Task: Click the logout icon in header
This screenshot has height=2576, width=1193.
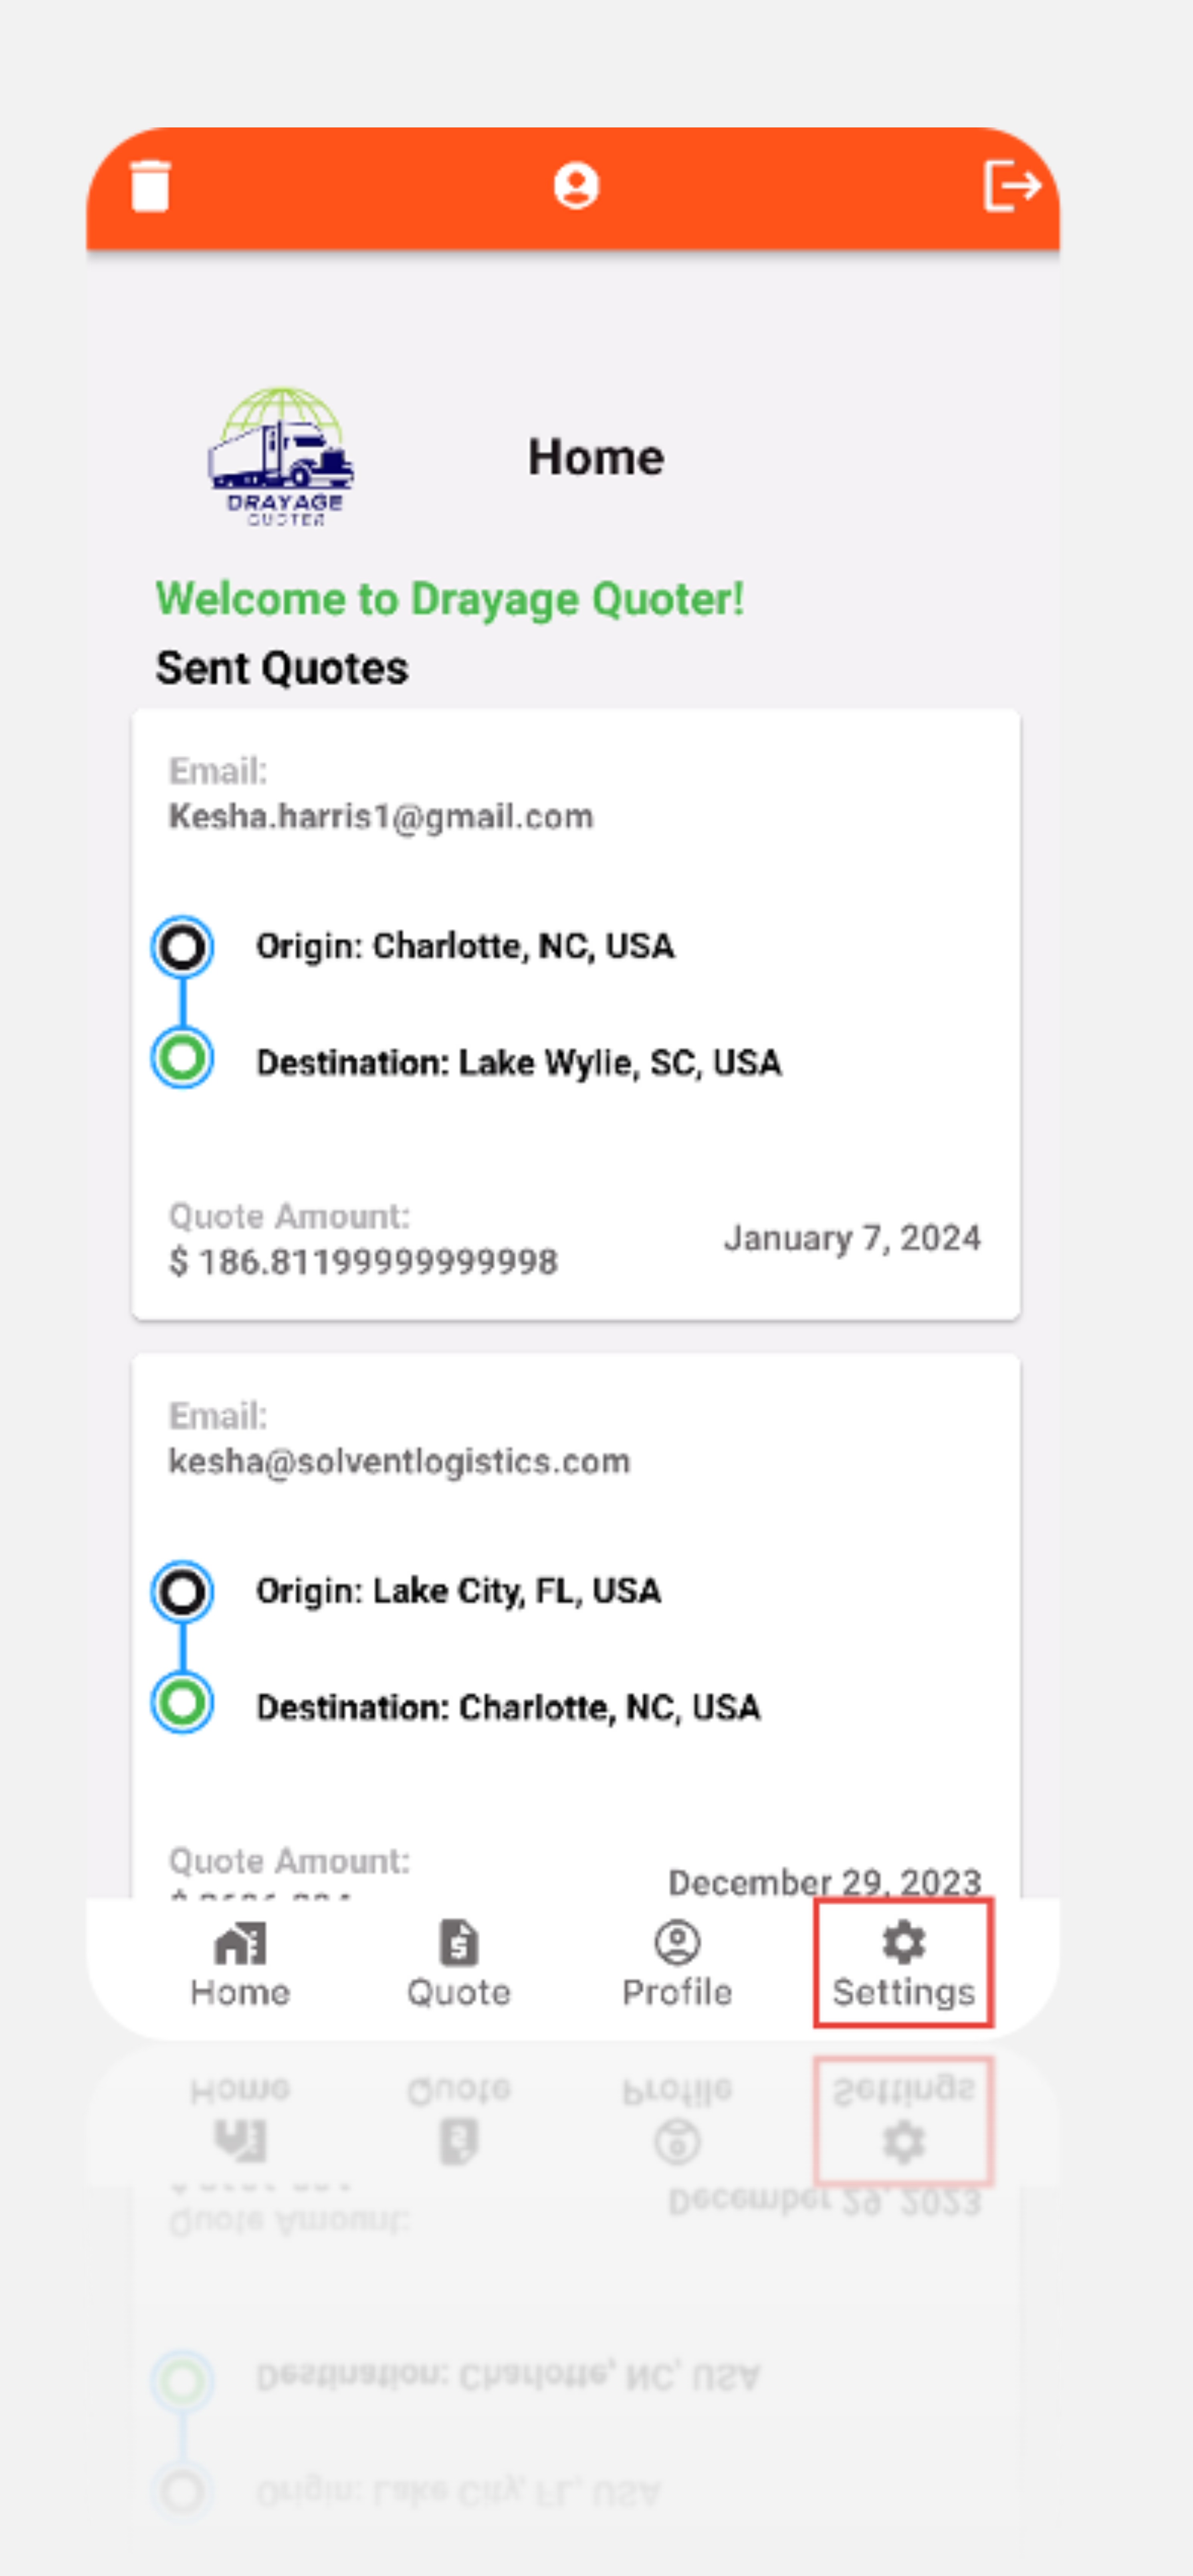Action: pyautogui.click(x=1011, y=186)
